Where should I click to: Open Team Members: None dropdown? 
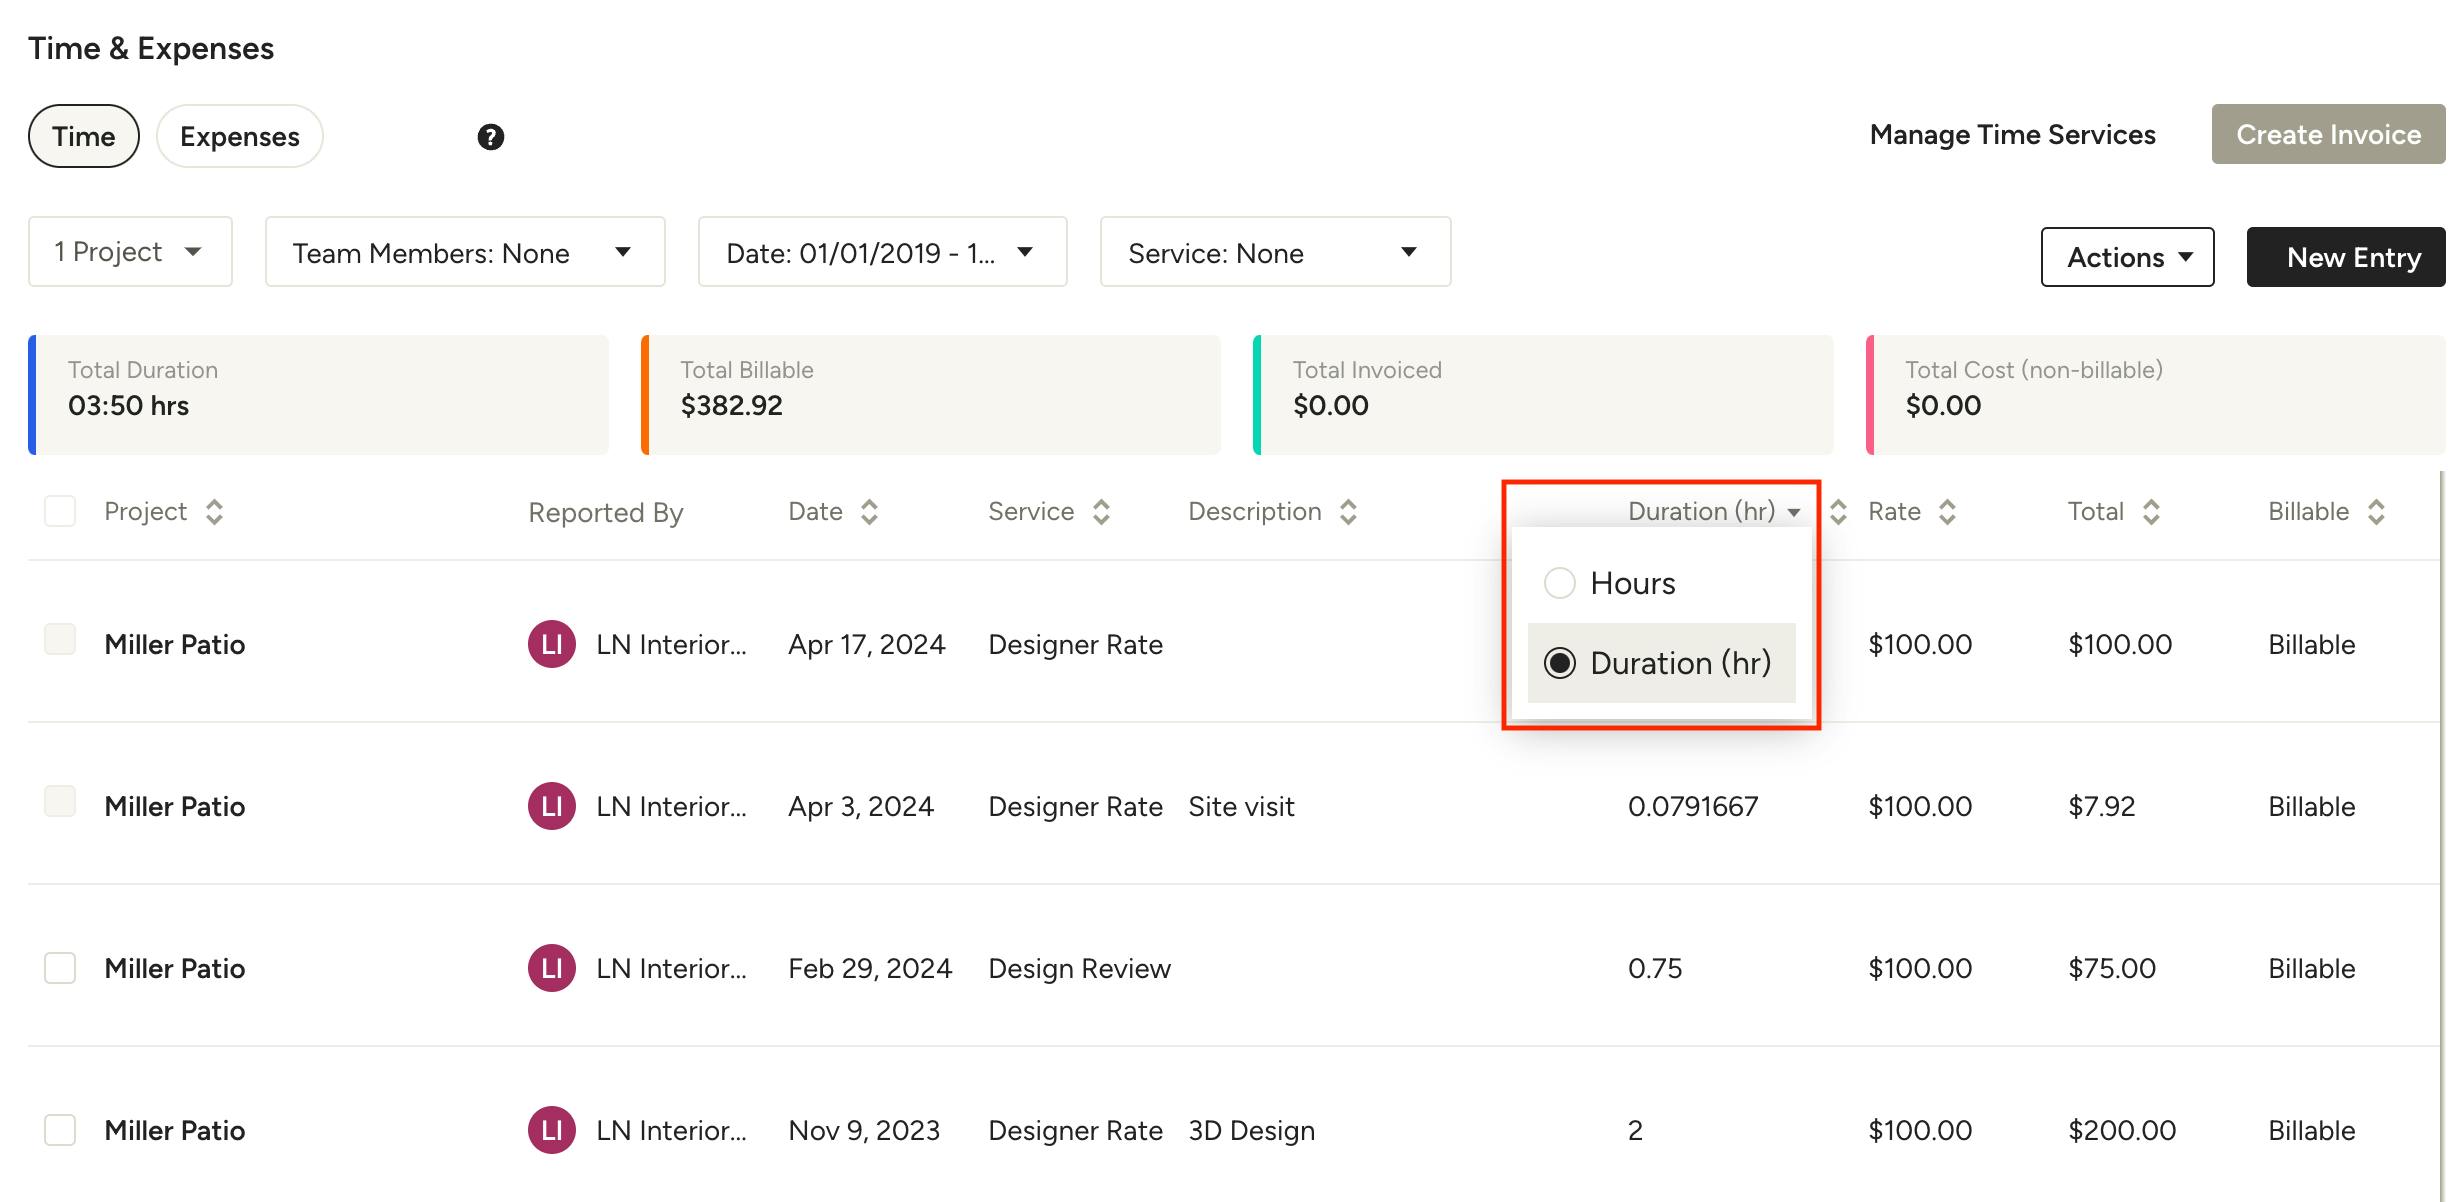[x=465, y=252]
